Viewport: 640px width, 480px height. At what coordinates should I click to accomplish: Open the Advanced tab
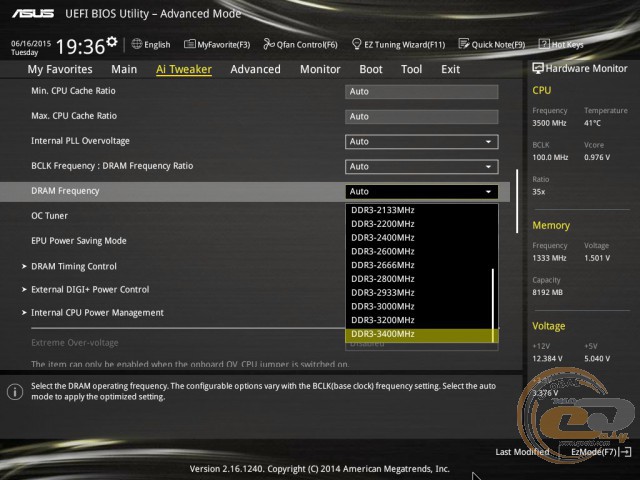coord(256,69)
